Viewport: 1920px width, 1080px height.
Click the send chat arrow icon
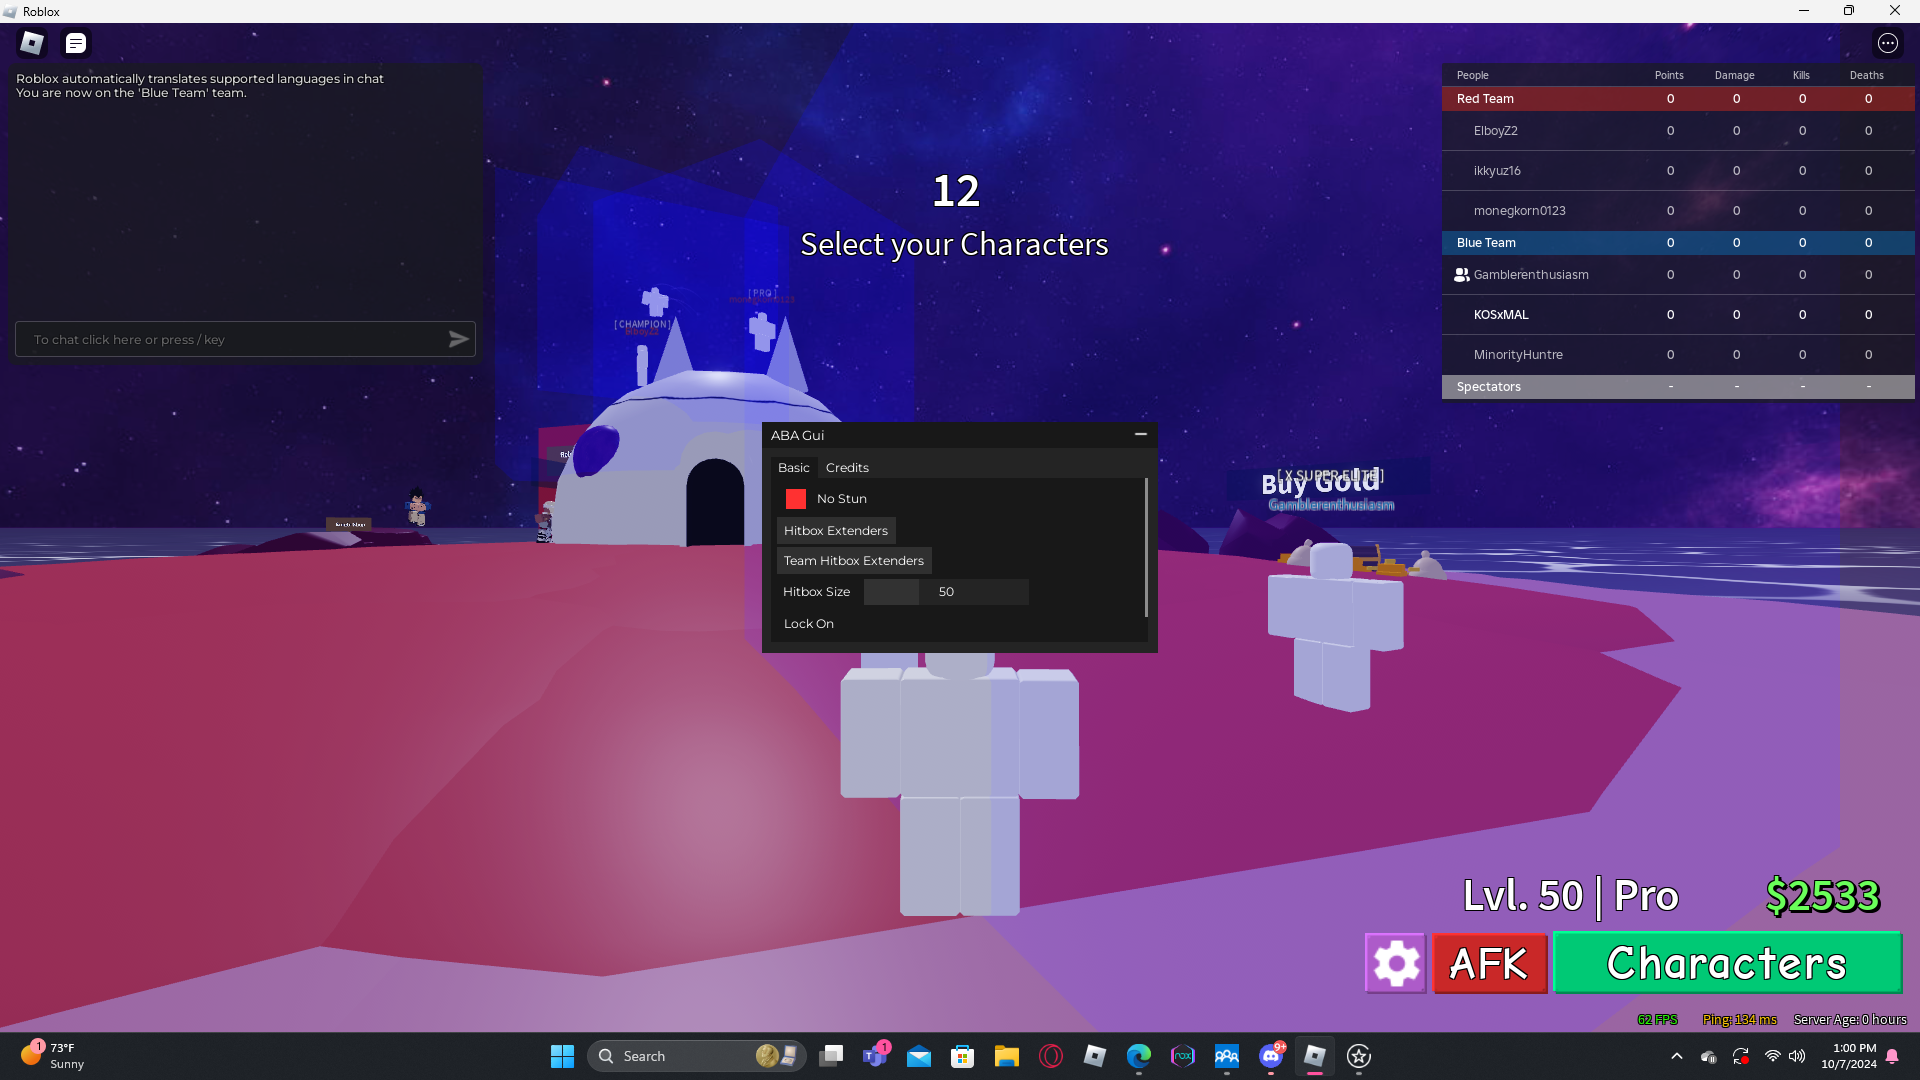(x=458, y=340)
